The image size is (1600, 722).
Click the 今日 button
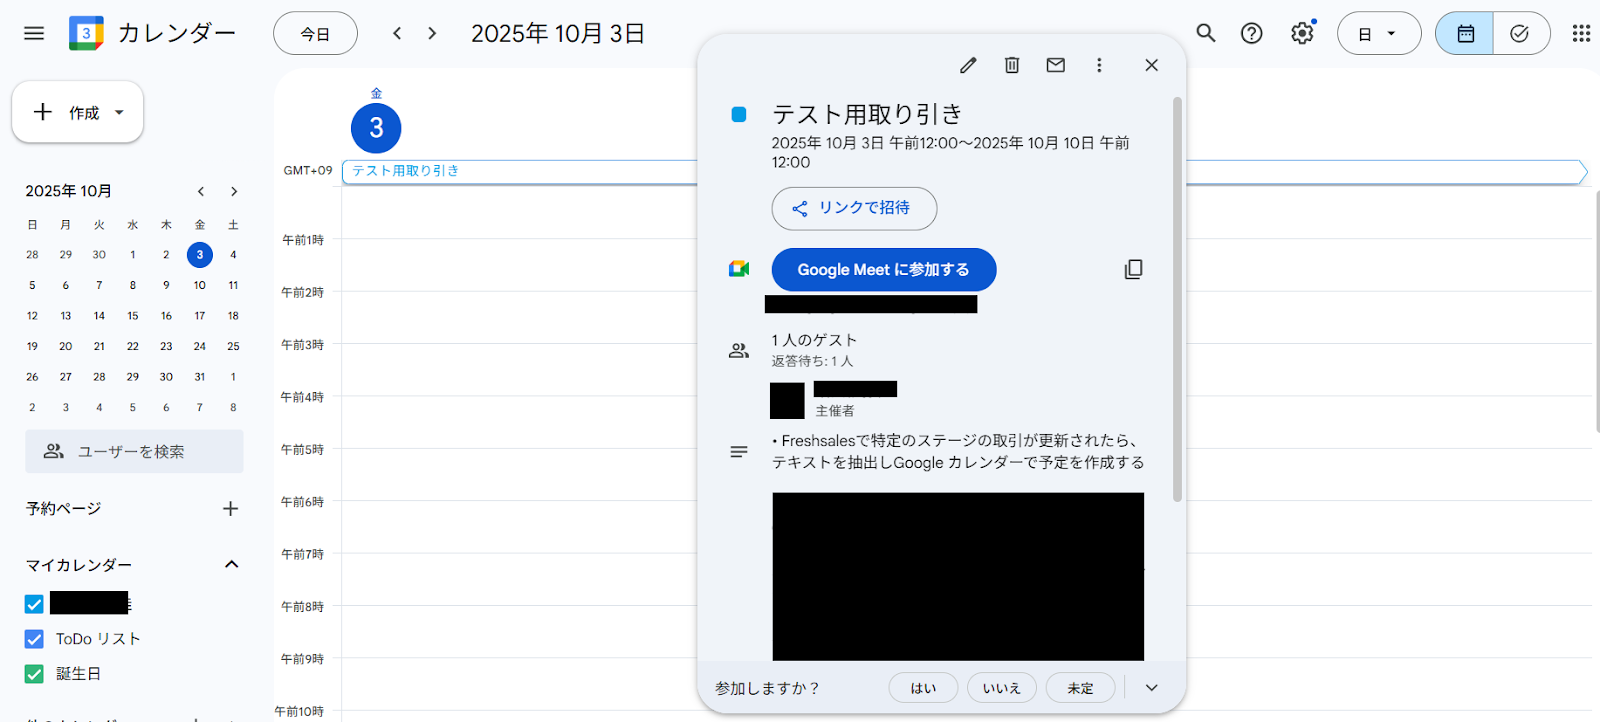(315, 33)
